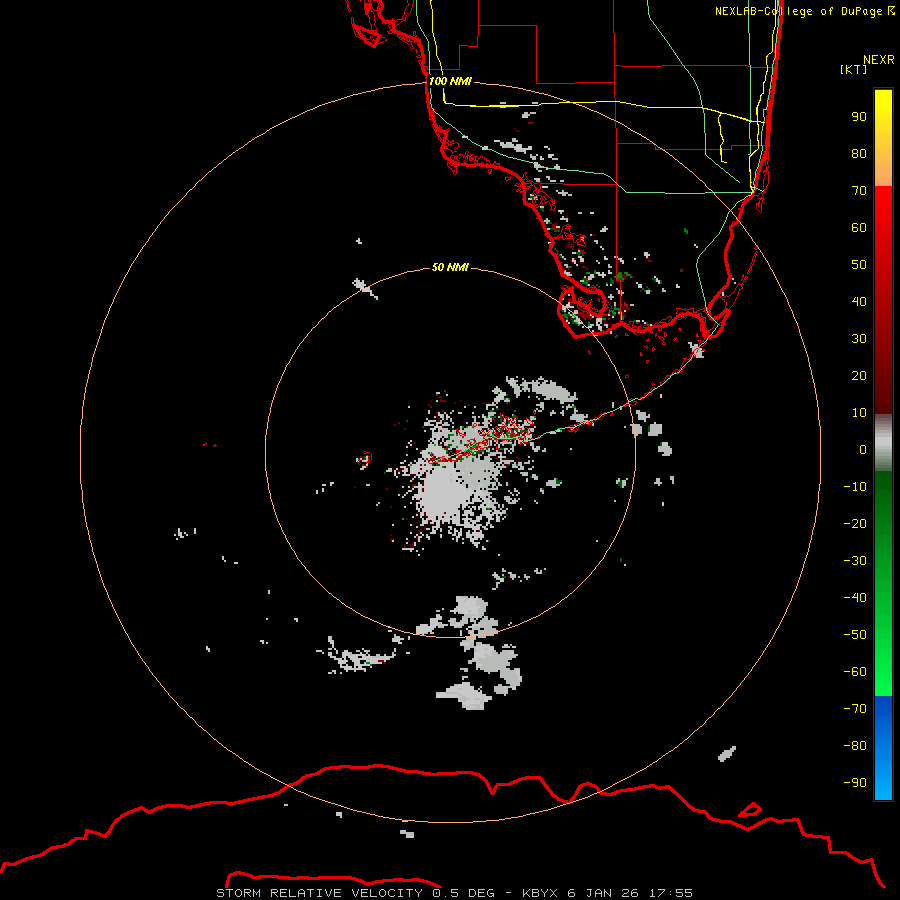The width and height of the screenshot is (900, 900).
Task: Click the 70 value on the velocity scale
Action: click(x=859, y=191)
